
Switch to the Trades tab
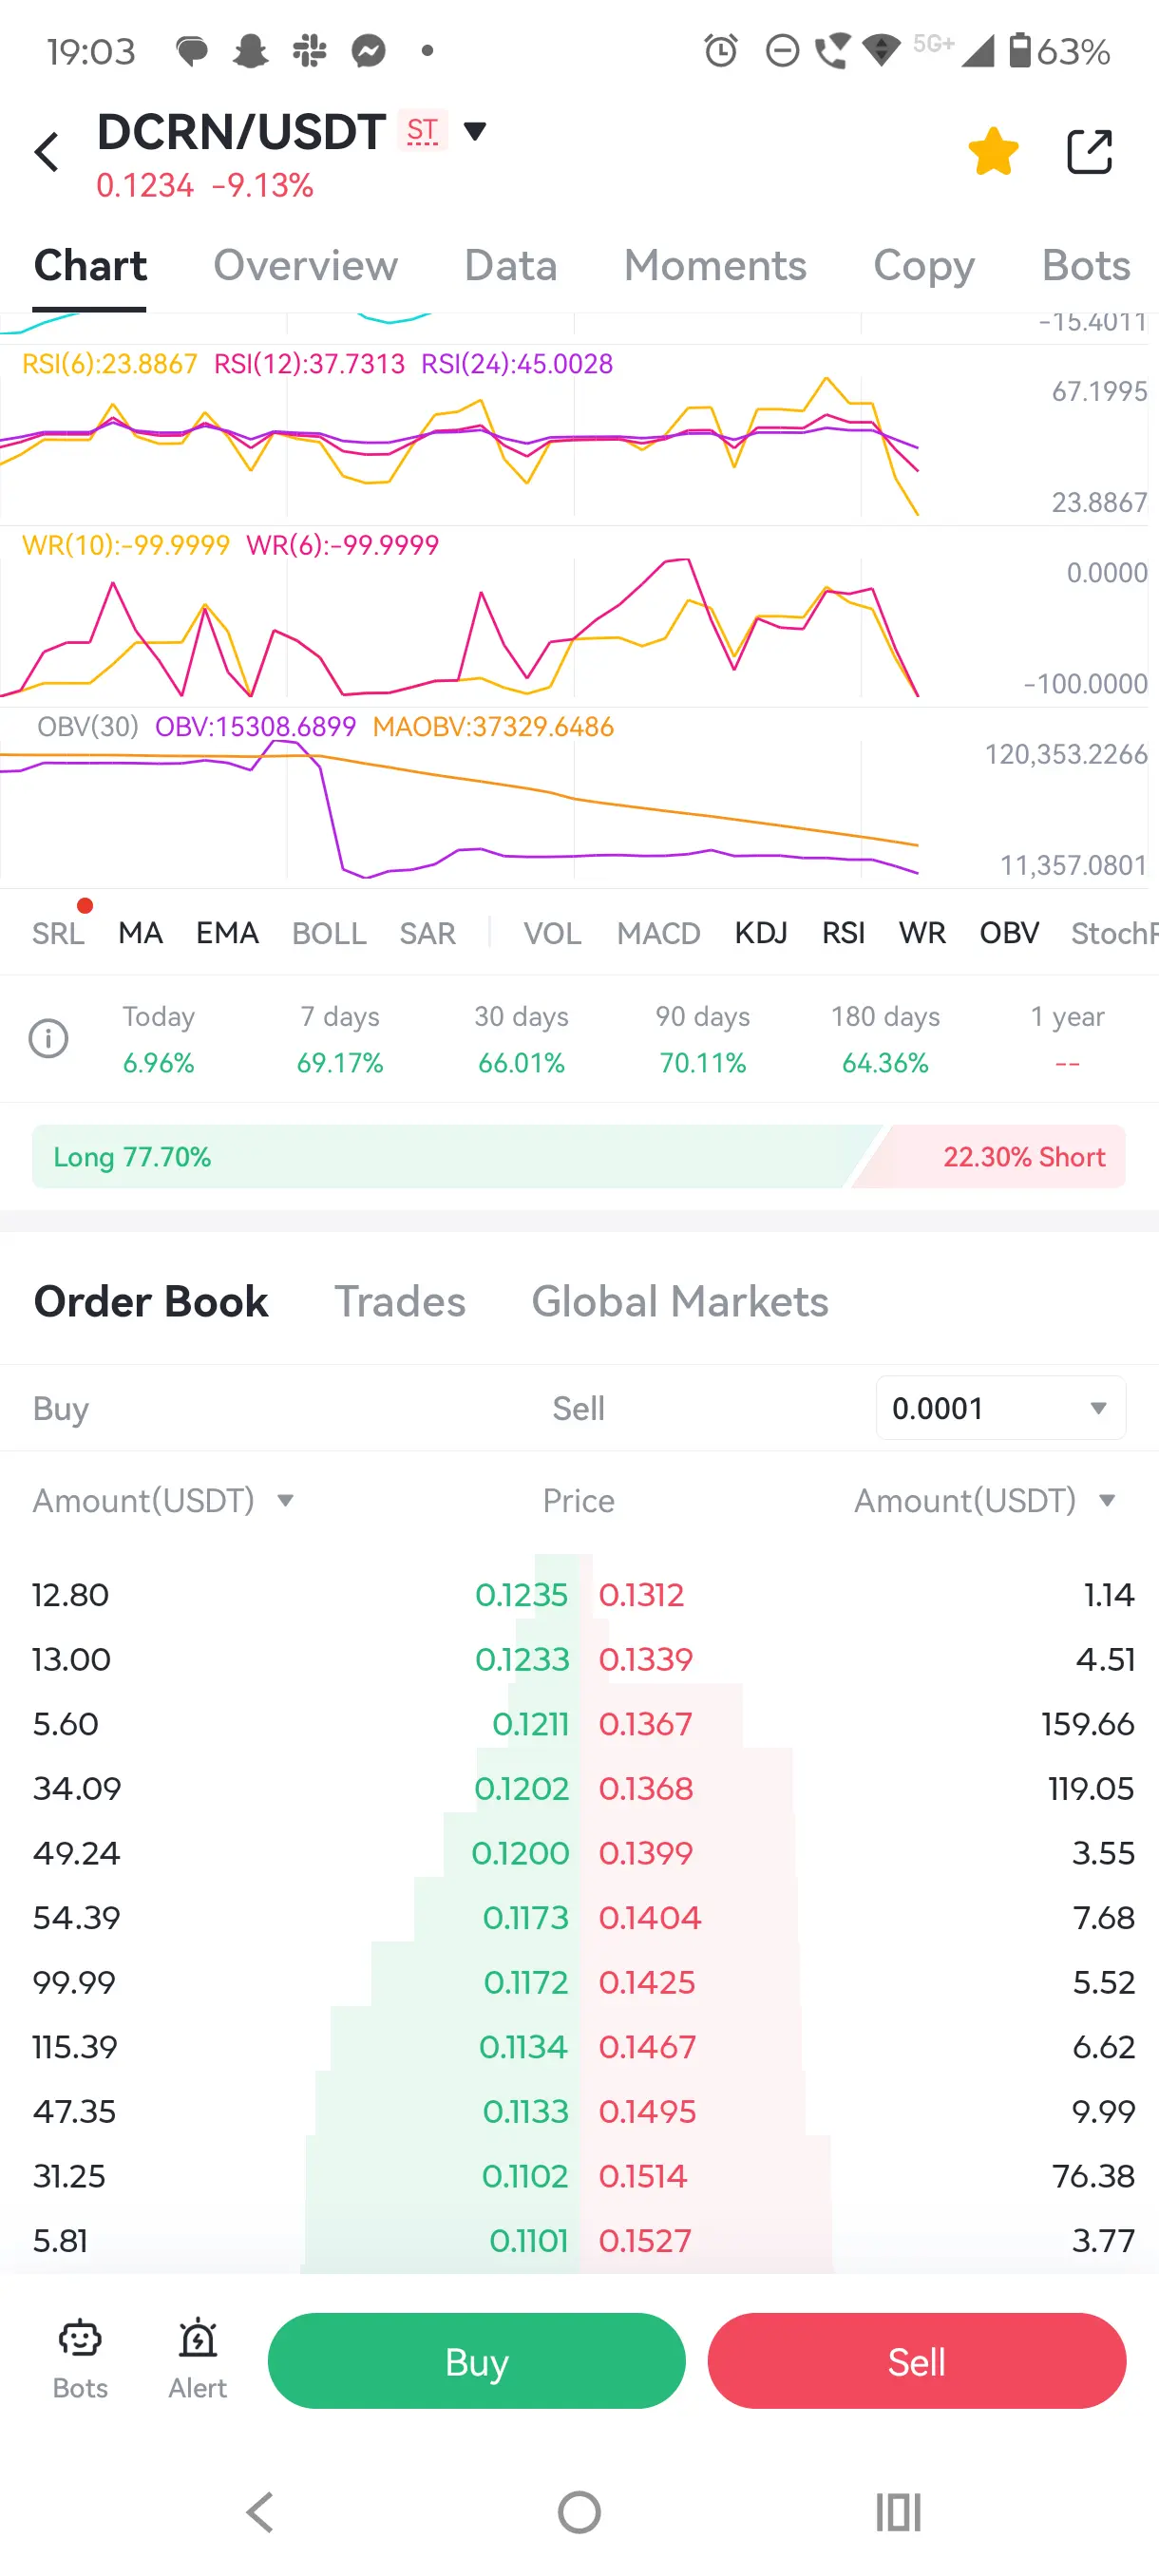[x=399, y=1301]
